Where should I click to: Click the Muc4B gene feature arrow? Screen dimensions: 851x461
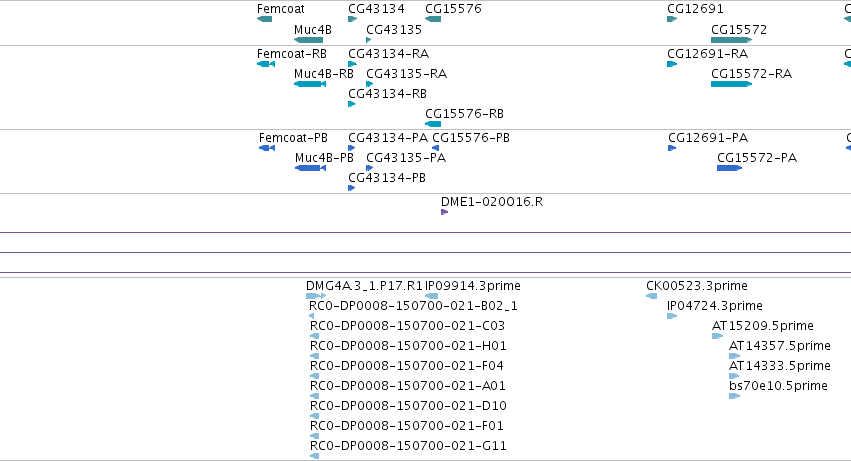pos(308,40)
